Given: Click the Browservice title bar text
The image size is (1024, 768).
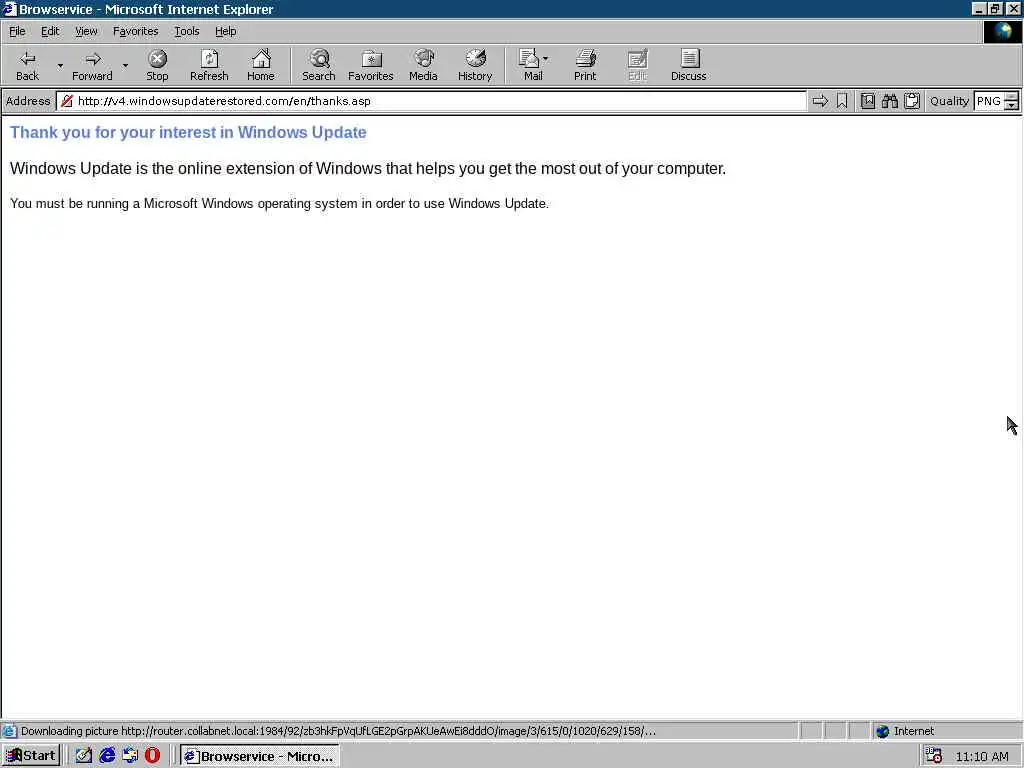Looking at the screenshot, I should pos(146,9).
